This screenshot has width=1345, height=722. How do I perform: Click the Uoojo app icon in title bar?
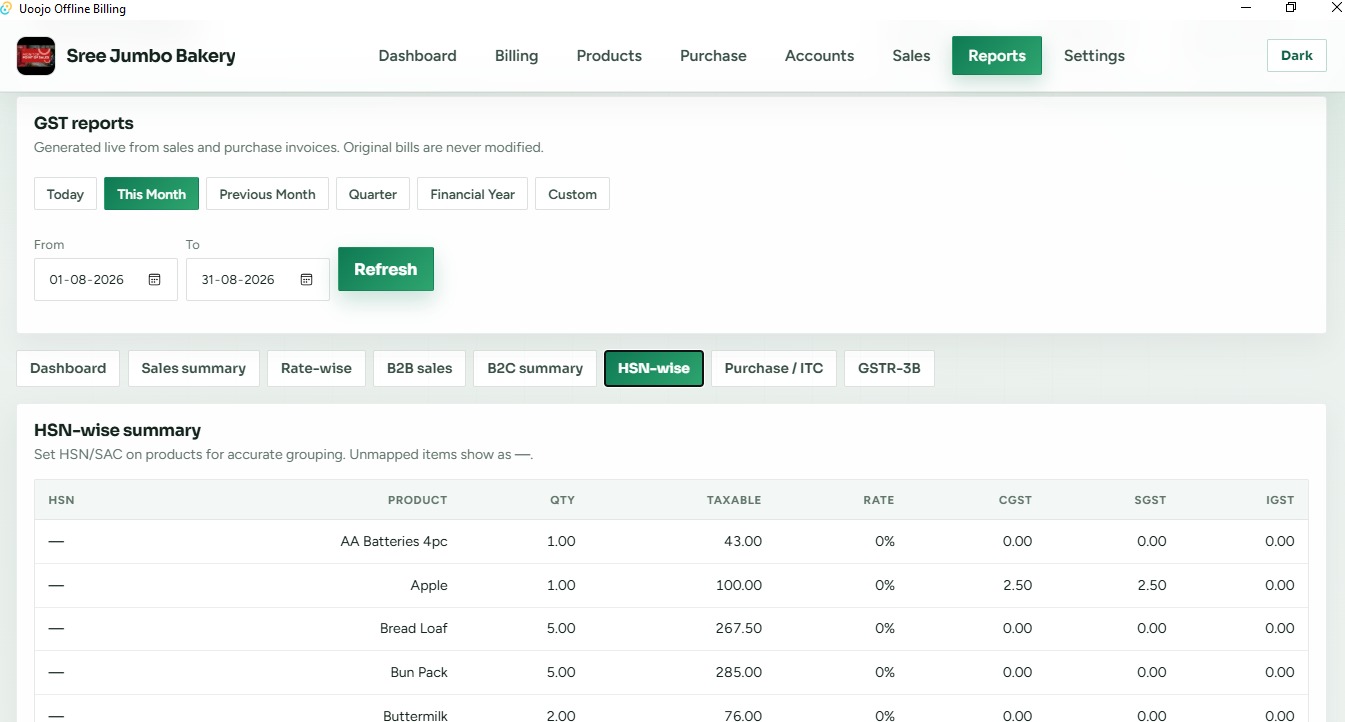7,8
